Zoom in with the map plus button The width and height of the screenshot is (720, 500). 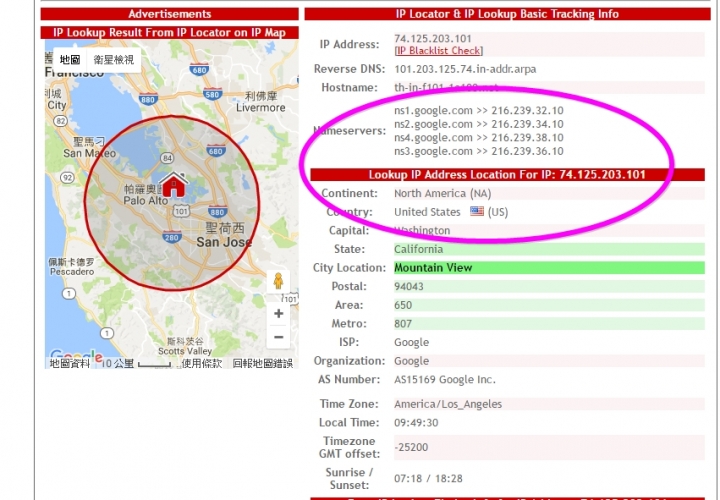(x=278, y=314)
